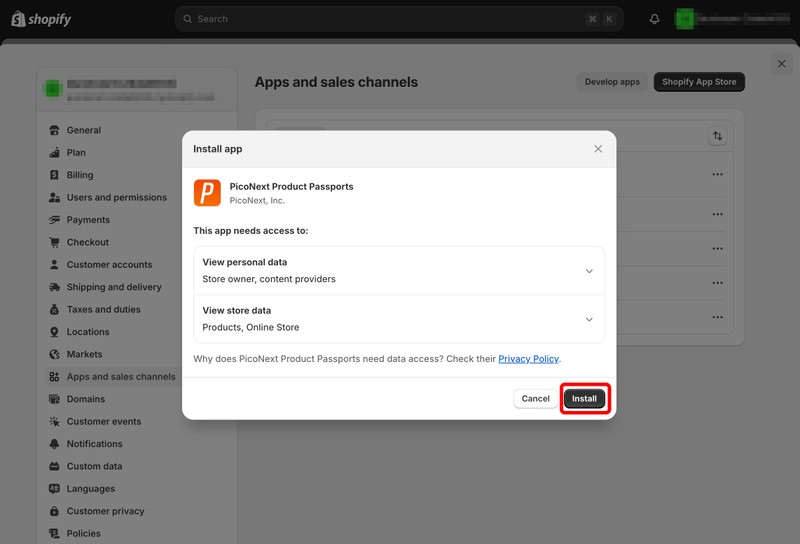This screenshot has width=800, height=544.
Task: Click the Checkout cart icon
Action: tap(55, 242)
